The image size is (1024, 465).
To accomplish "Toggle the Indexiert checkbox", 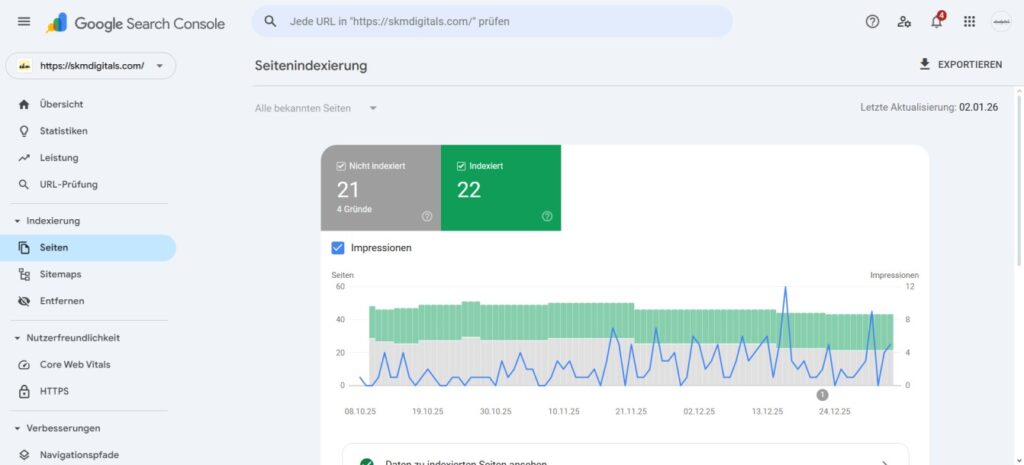I will pos(461,167).
